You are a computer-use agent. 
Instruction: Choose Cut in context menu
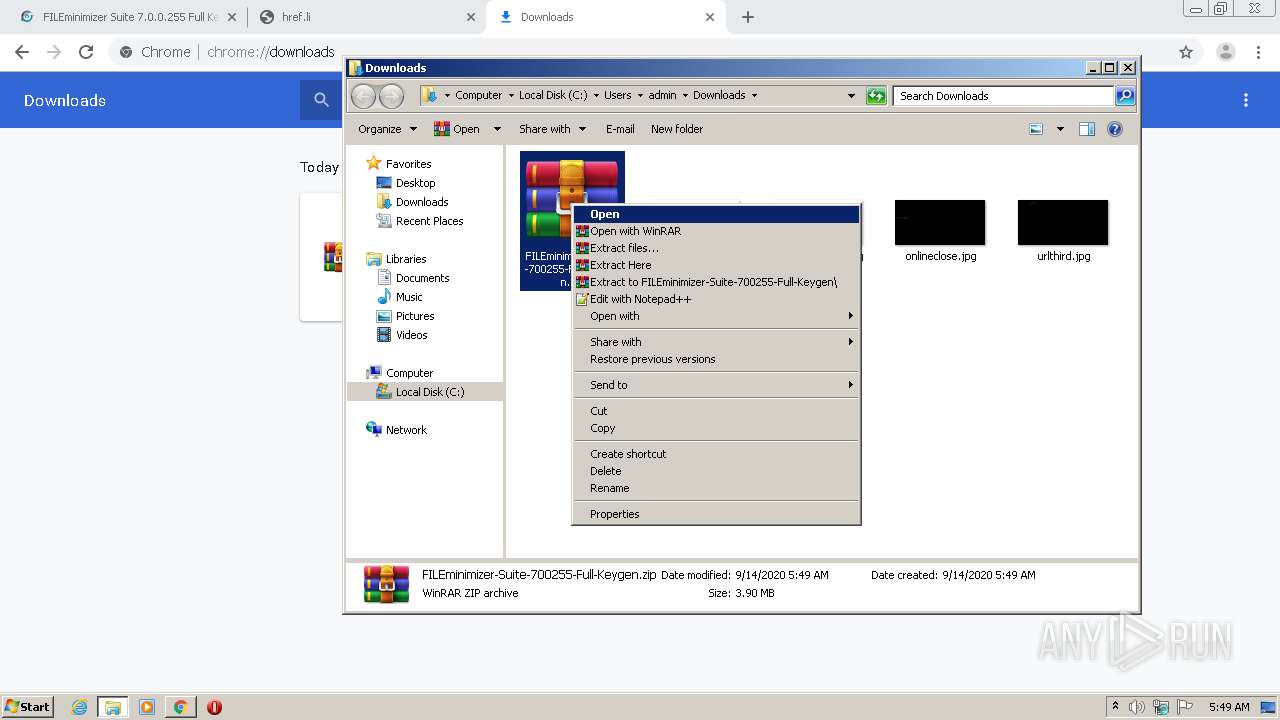pyautogui.click(x=716, y=411)
